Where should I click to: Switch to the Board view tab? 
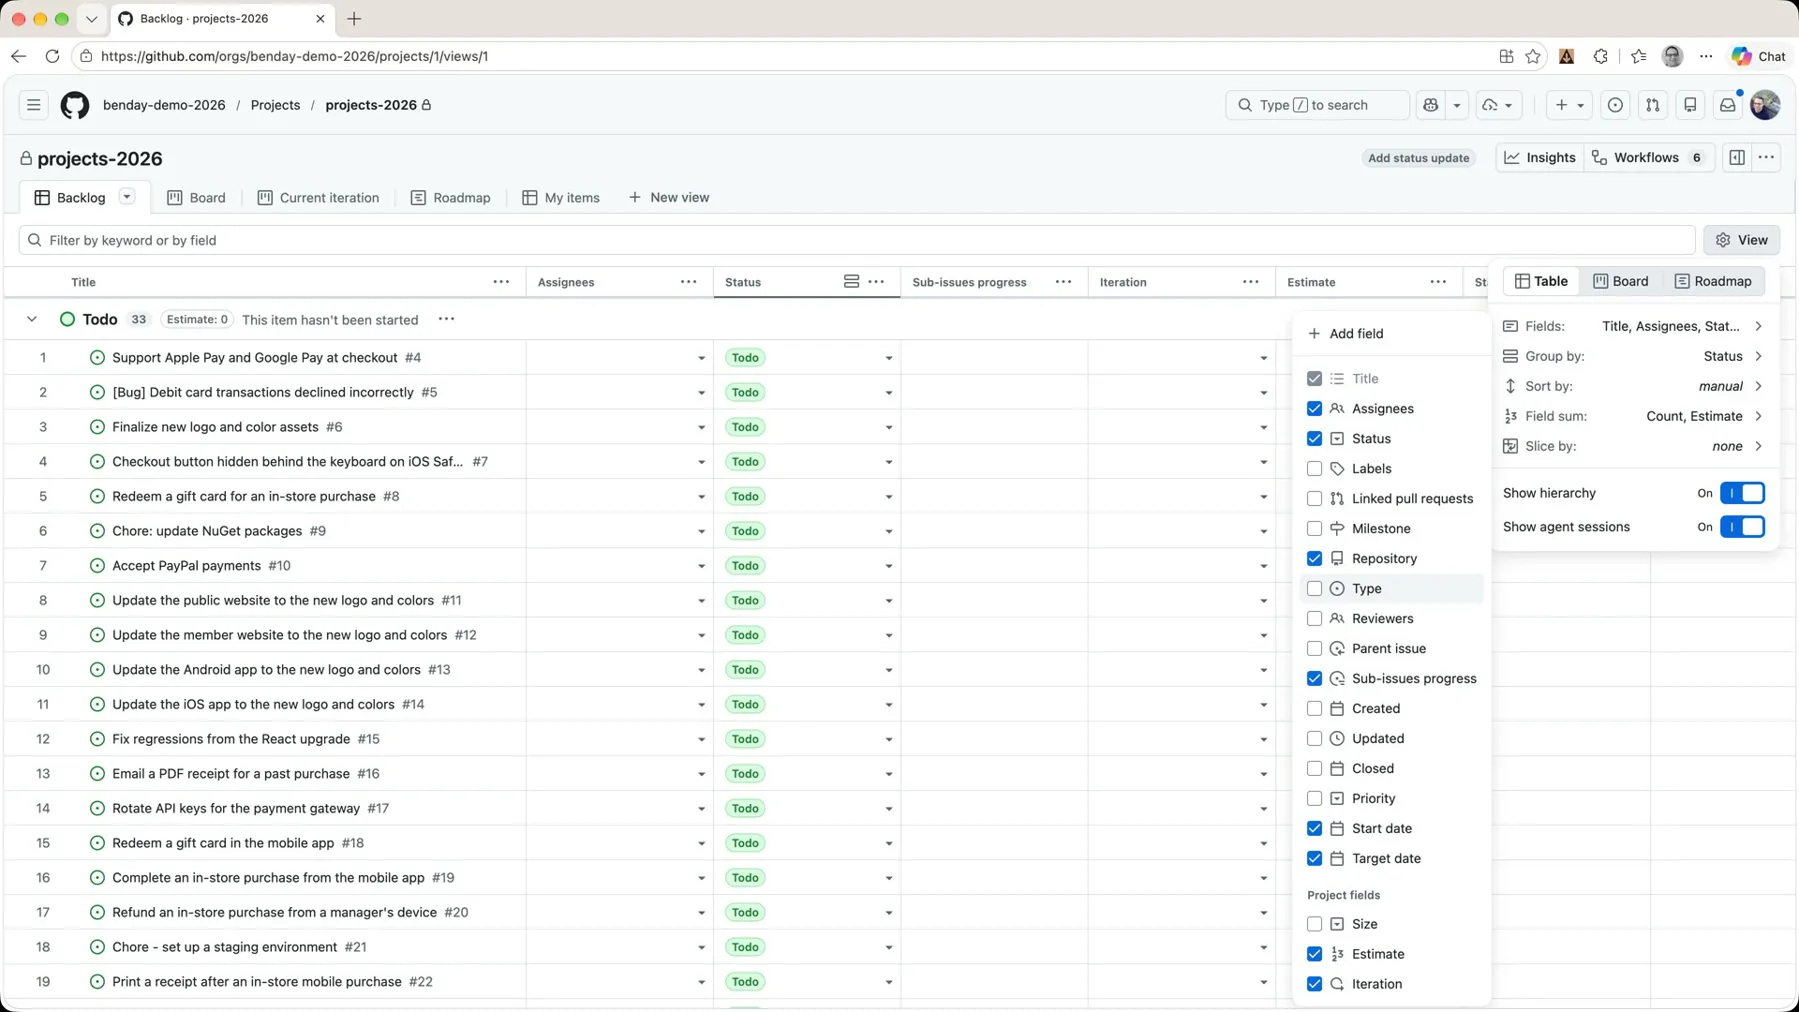[x=197, y=197]
